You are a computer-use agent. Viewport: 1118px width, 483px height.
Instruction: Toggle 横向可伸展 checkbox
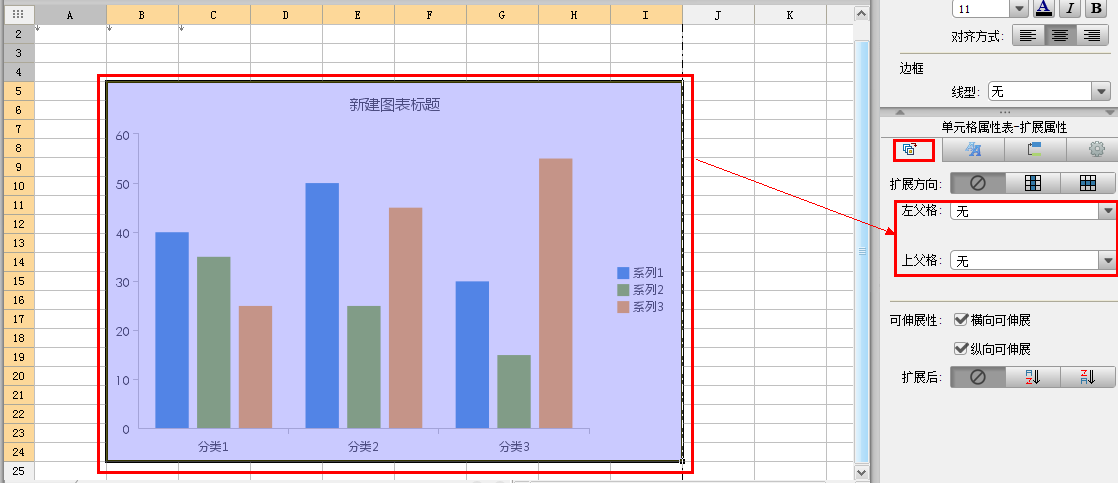(x=962, y=320)
